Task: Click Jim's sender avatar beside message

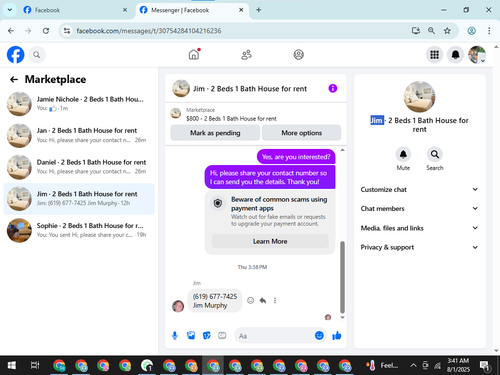Action: [178, 306]
